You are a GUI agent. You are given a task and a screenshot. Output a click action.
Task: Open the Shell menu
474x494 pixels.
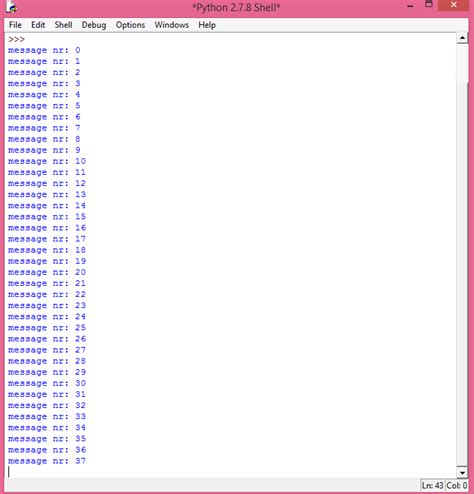(x=63, y=25)
